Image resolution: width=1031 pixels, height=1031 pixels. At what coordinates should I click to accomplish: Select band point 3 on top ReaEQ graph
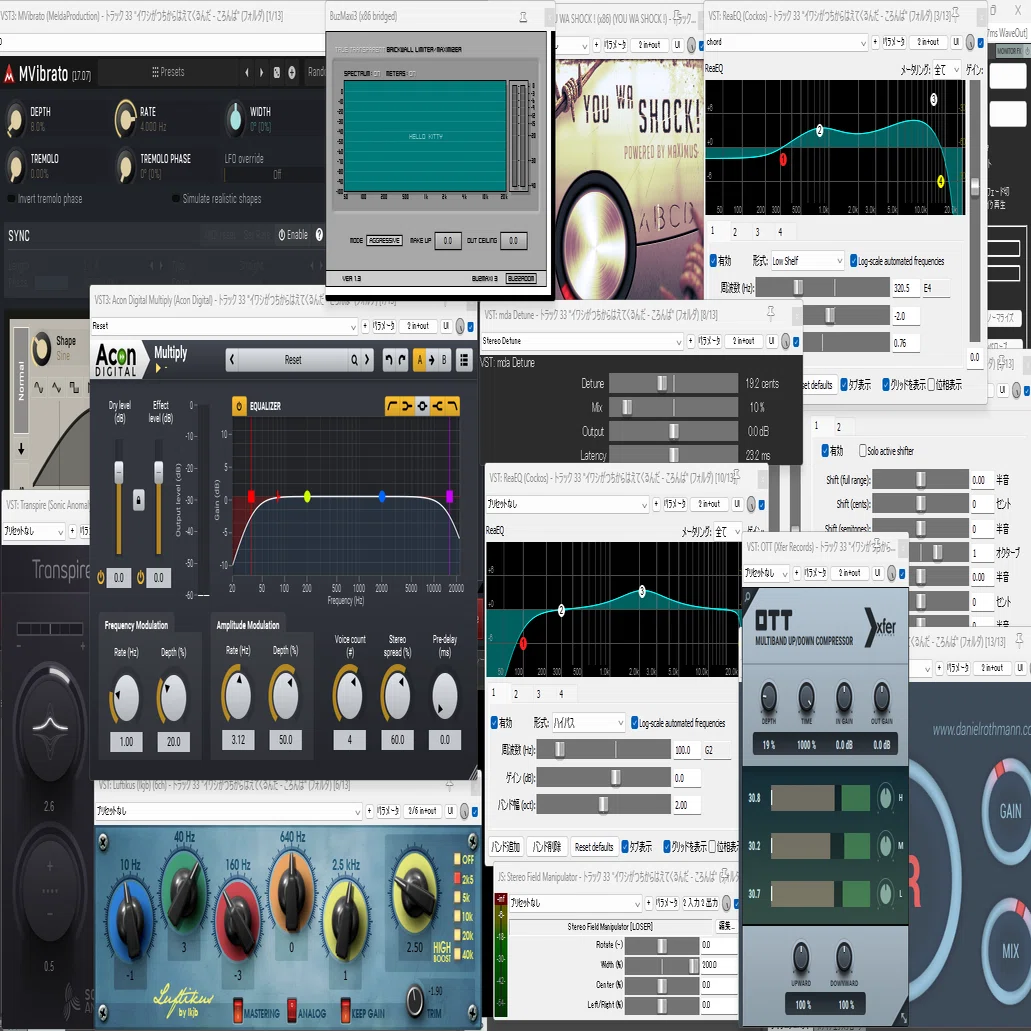pyautogui.click(x=934, y=99)
